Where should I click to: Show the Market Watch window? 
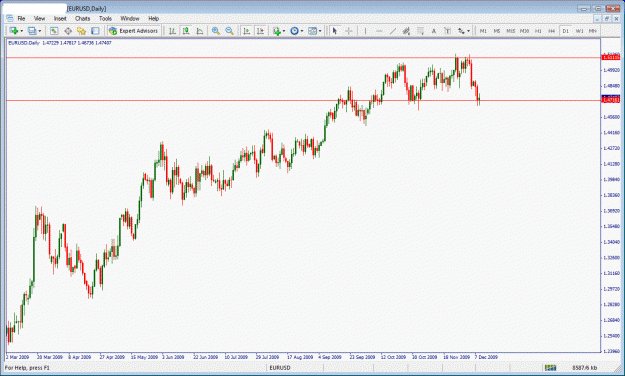(x=54, y=31)
